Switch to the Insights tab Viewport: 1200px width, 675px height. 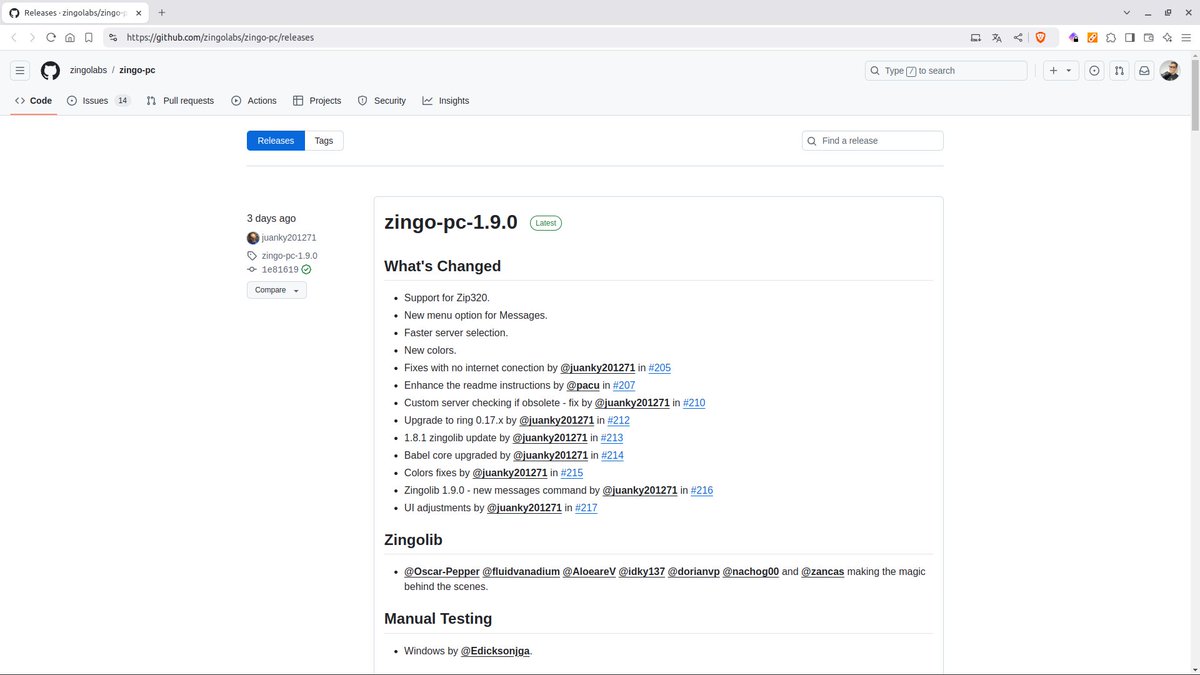[446, 101]
